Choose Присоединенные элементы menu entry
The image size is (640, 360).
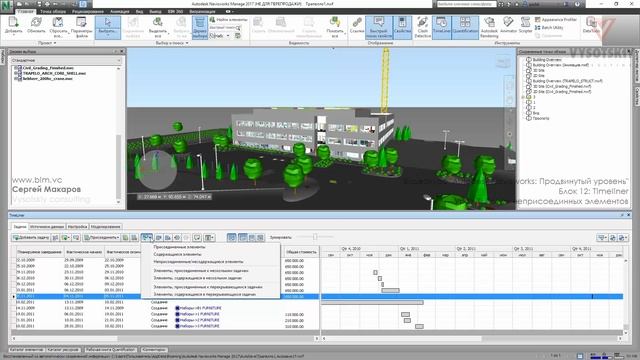point(179,247)
